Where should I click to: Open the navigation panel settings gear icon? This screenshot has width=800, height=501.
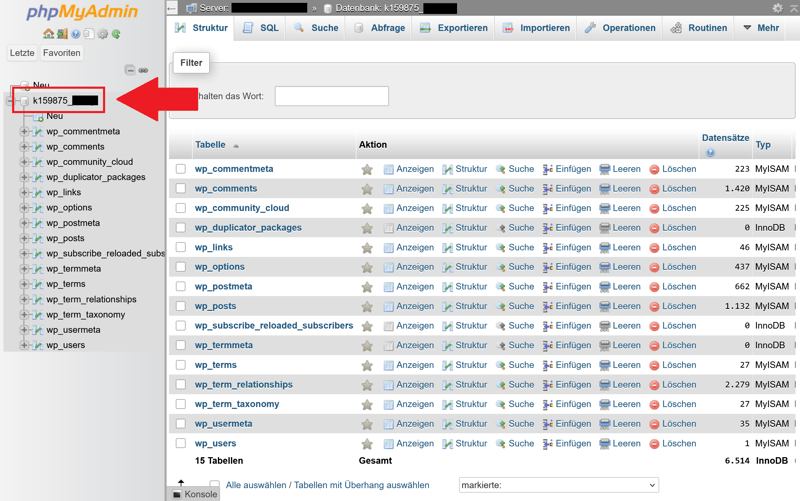click(x=102, y=34)
